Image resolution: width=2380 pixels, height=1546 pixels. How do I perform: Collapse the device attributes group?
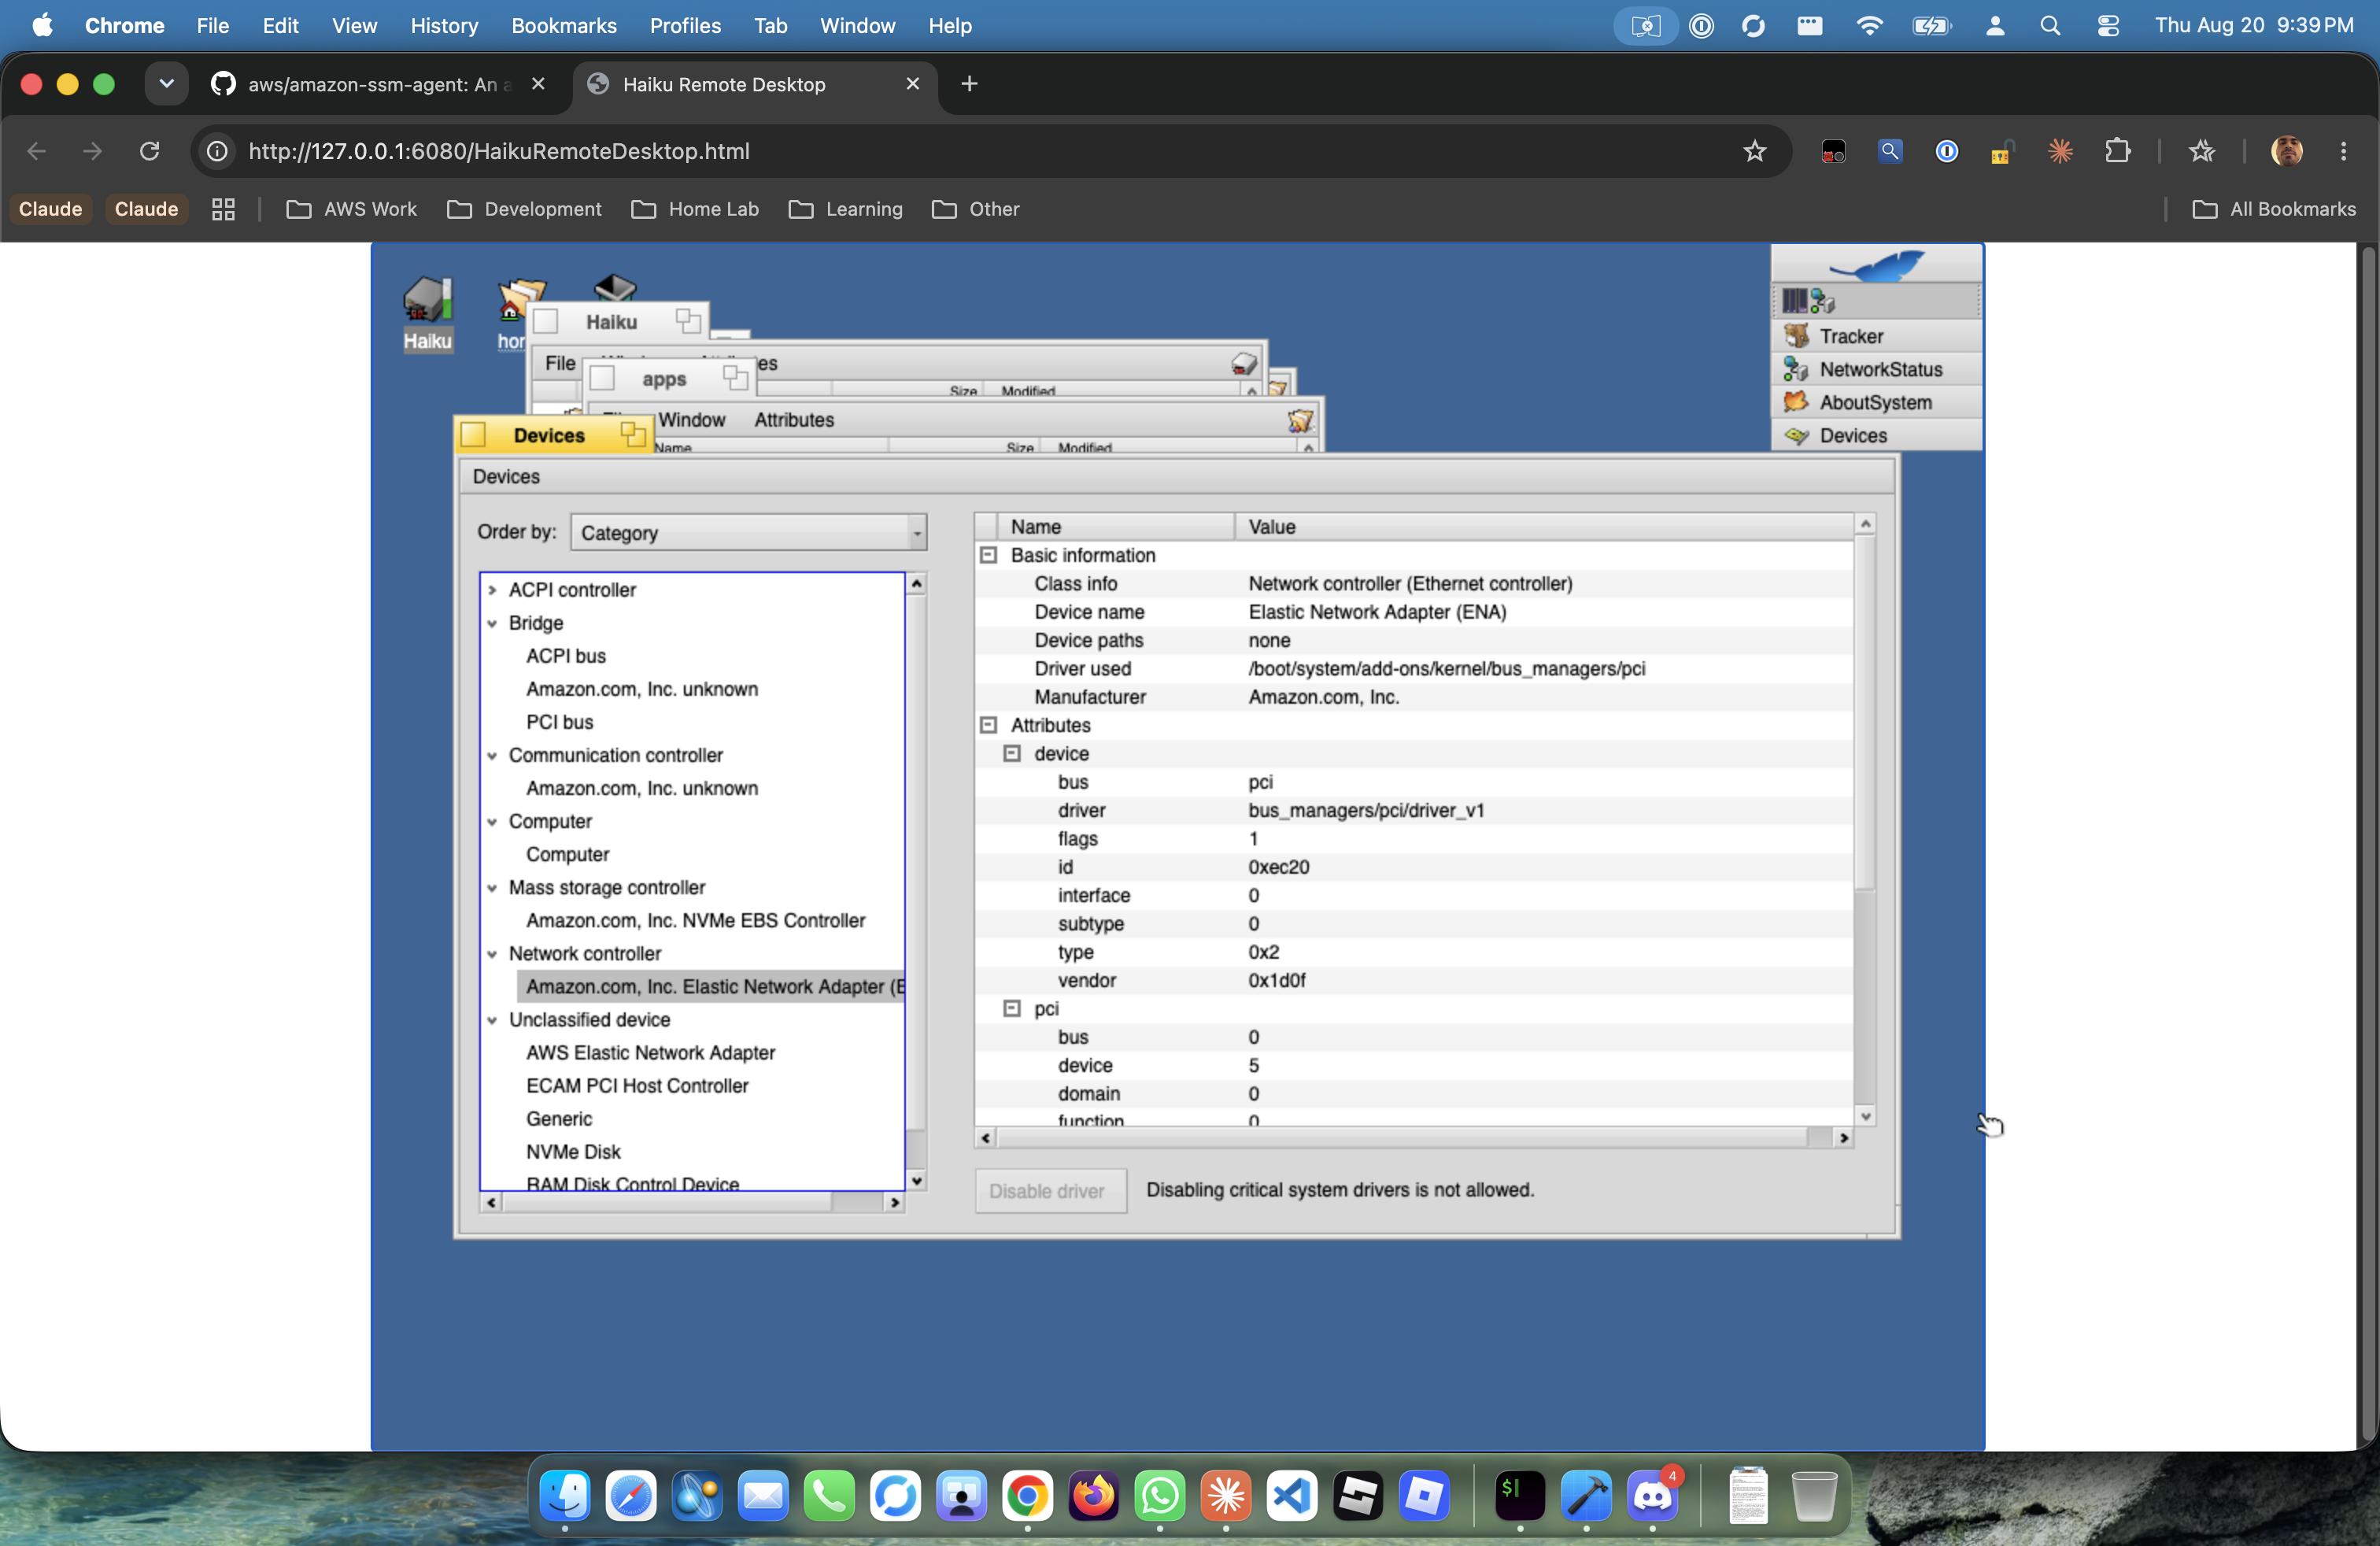click(x=1012, y=753)
